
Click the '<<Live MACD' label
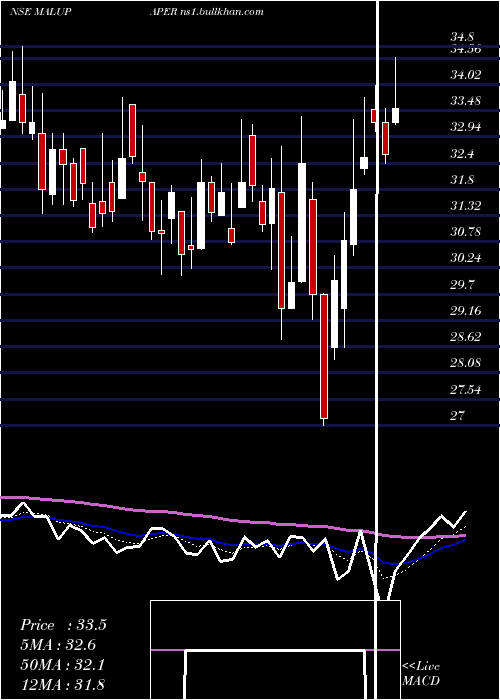tap(421, 674)
